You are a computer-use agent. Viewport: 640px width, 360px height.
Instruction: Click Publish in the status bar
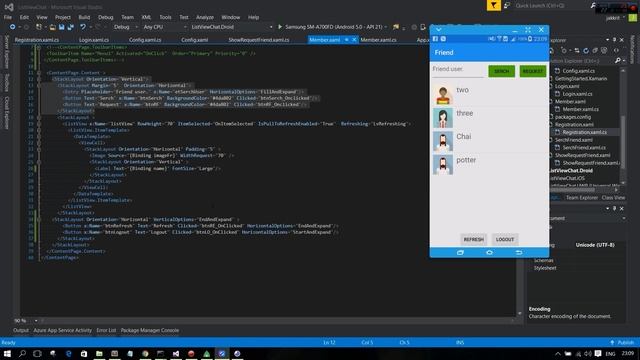(x=622, y=342)
